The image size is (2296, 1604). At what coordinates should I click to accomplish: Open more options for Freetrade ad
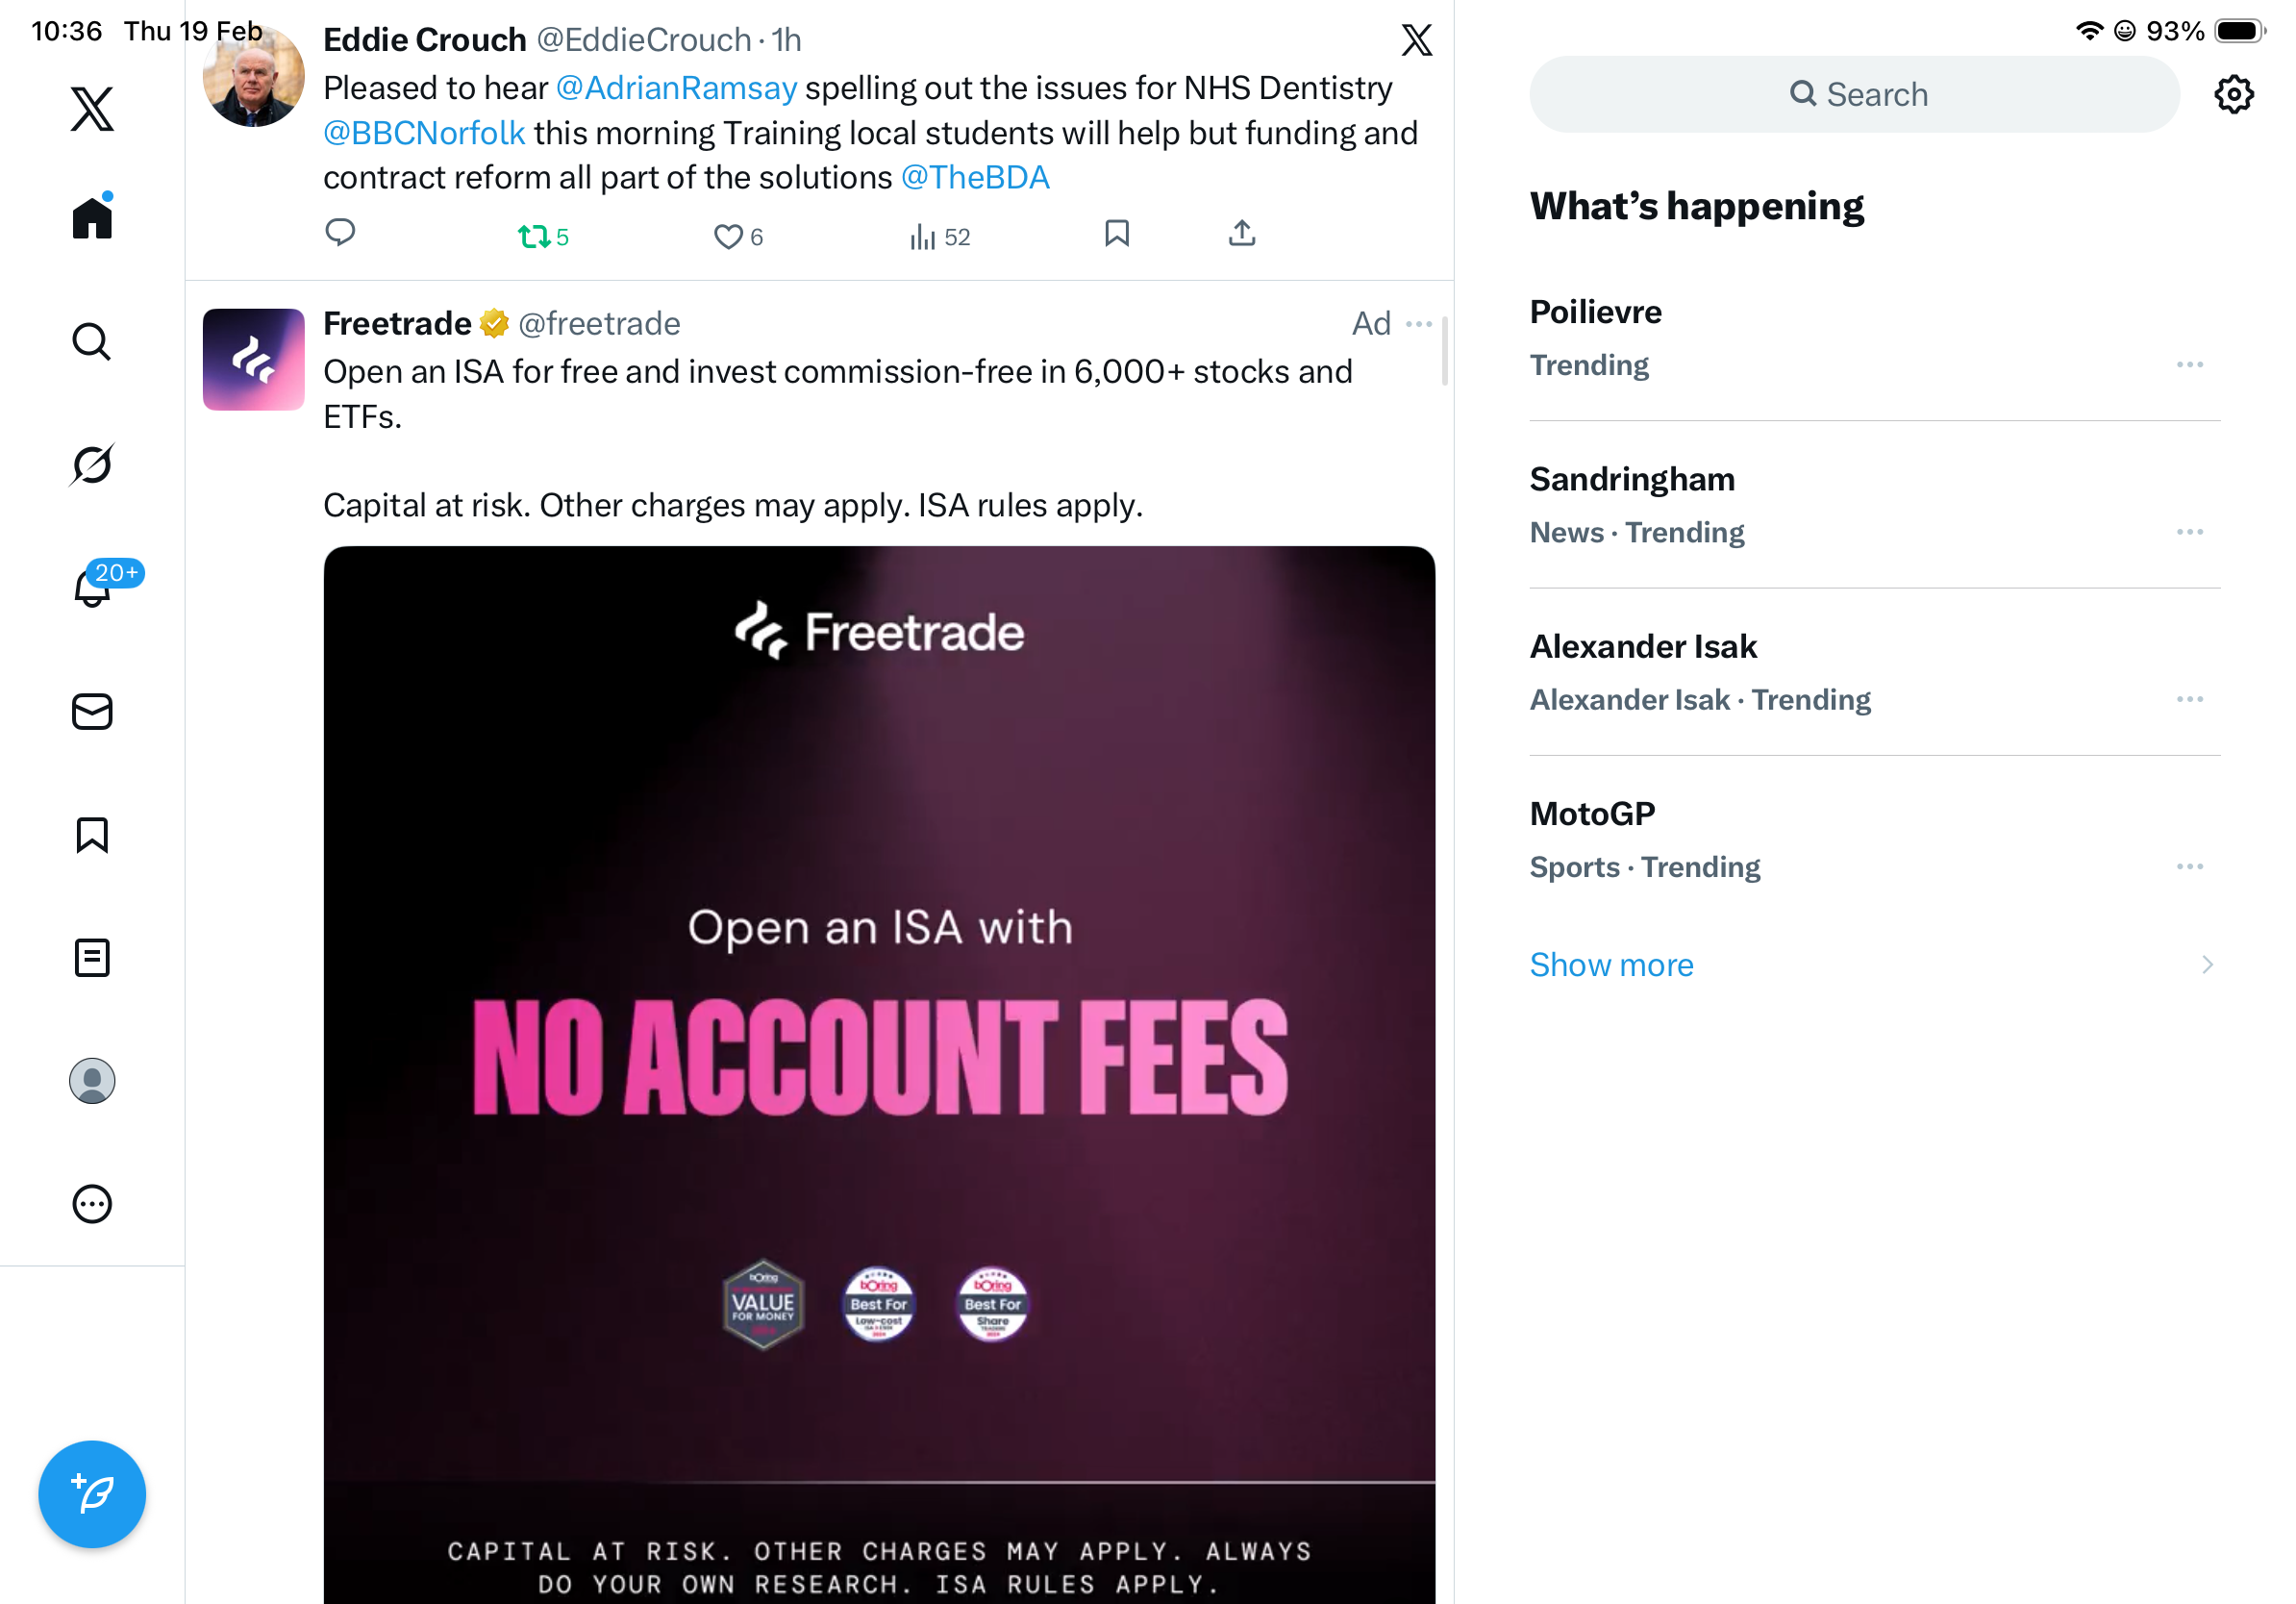point(1419,324)
